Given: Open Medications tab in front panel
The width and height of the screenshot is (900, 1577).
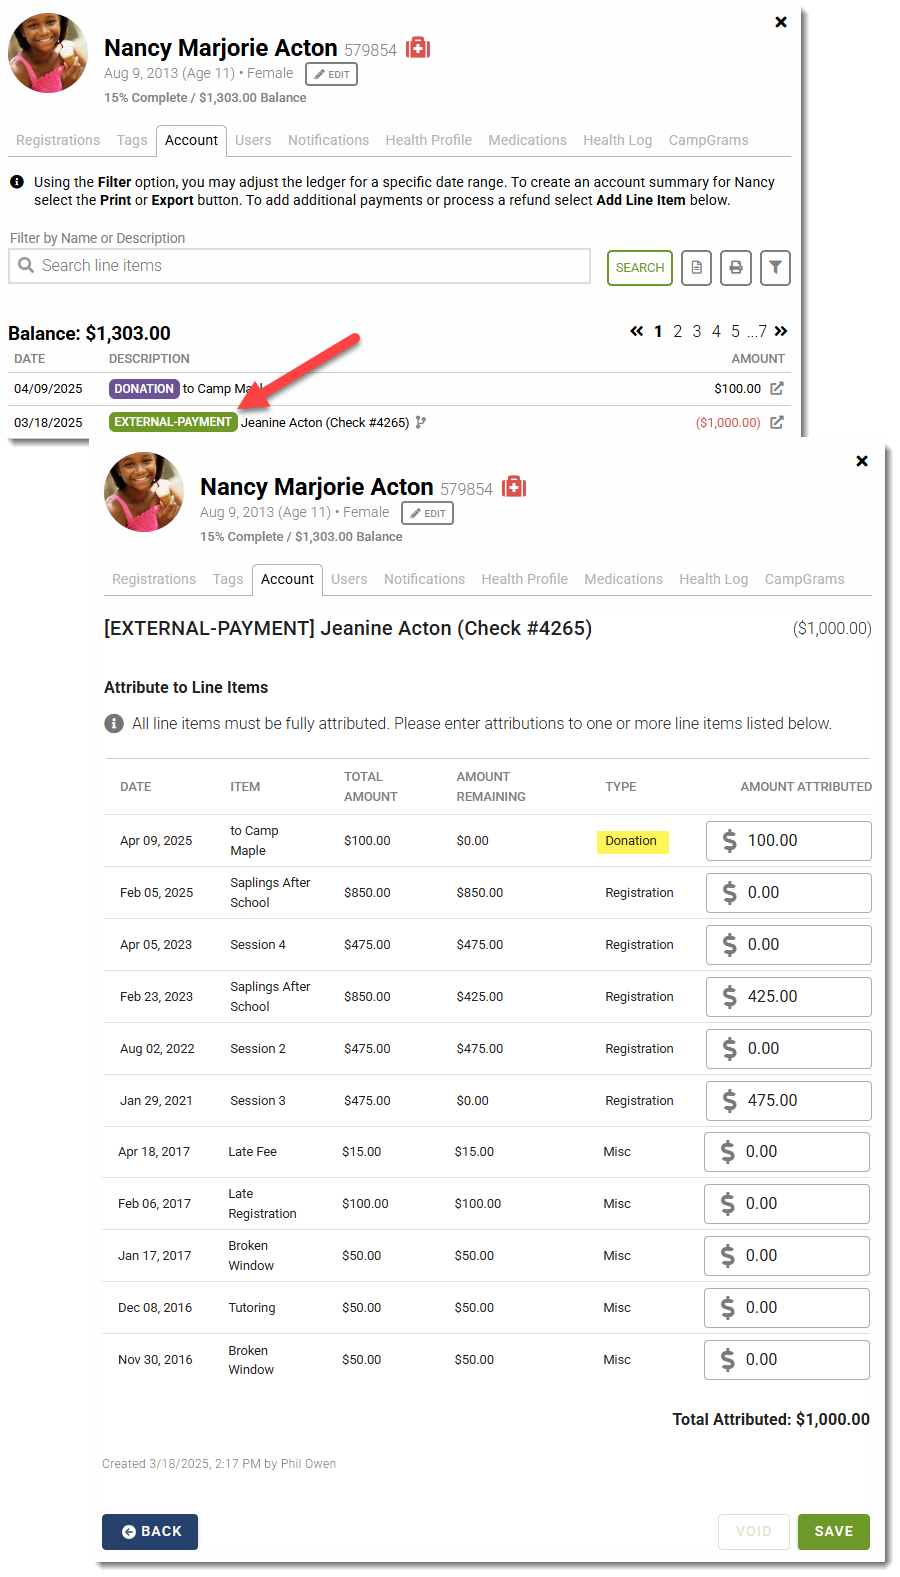Looking at the screenshot, I should 624,579.
